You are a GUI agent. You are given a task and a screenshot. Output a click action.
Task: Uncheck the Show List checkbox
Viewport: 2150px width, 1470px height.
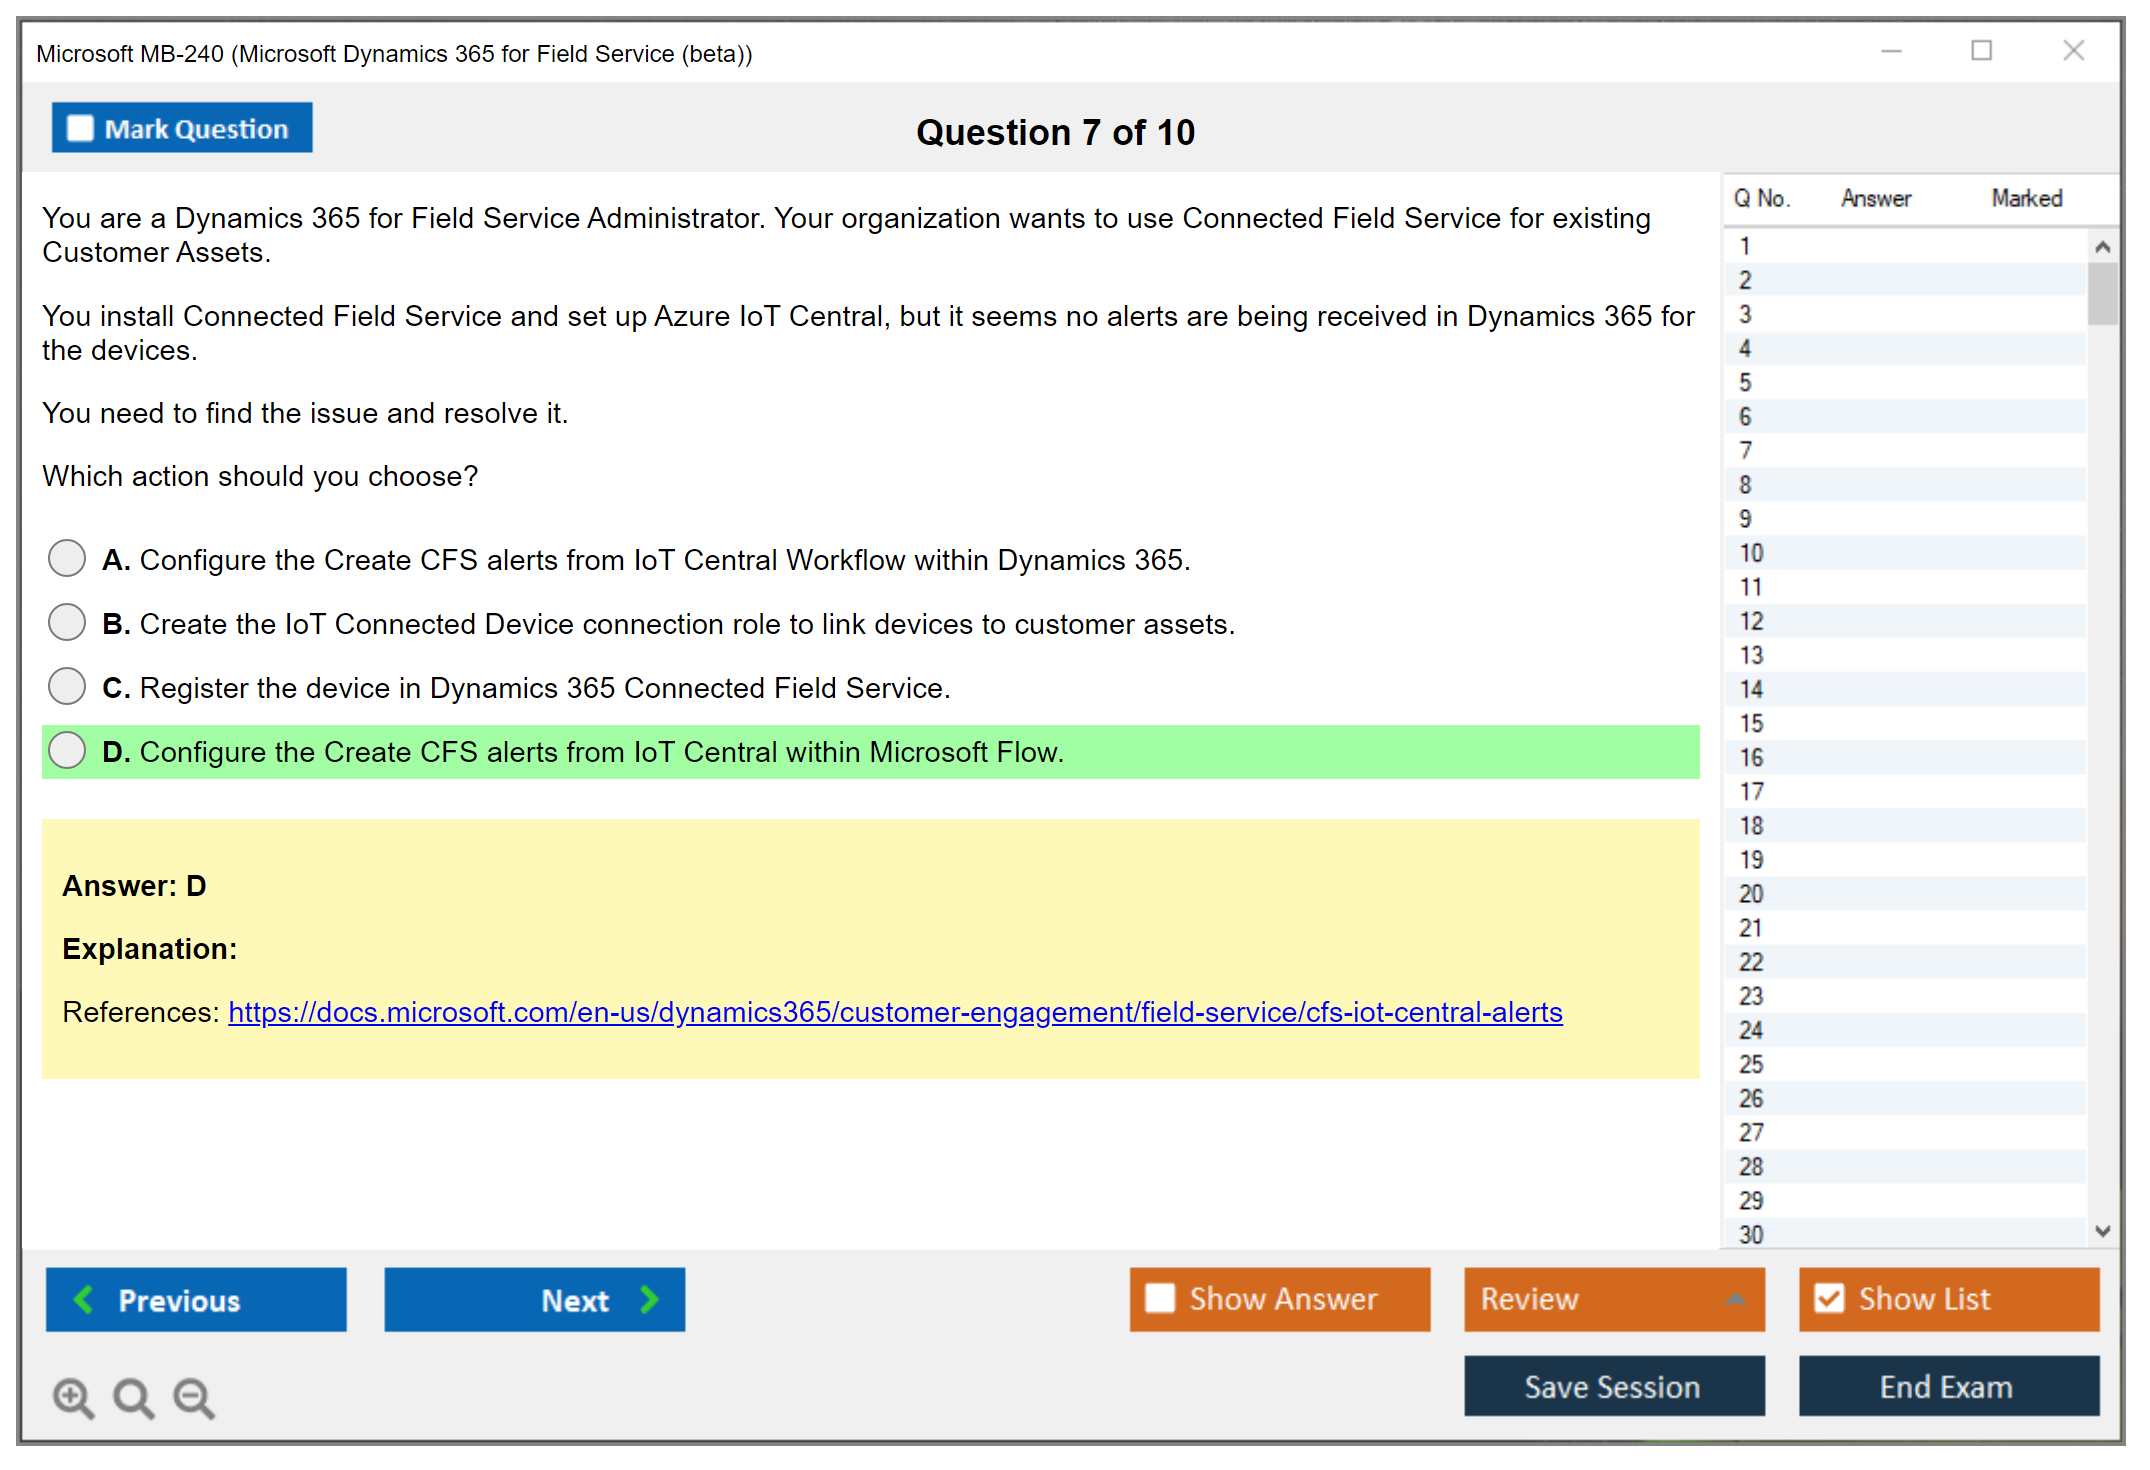[1829, 1298]
